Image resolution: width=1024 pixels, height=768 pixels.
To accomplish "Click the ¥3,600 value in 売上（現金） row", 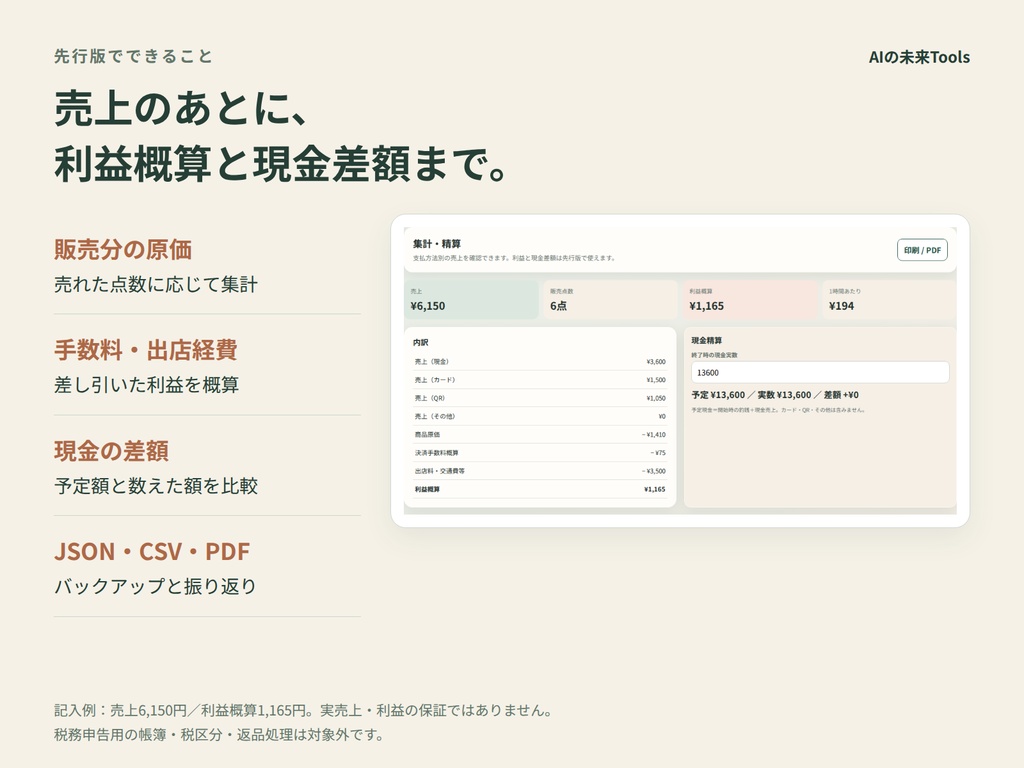I will tap(656, 361).
